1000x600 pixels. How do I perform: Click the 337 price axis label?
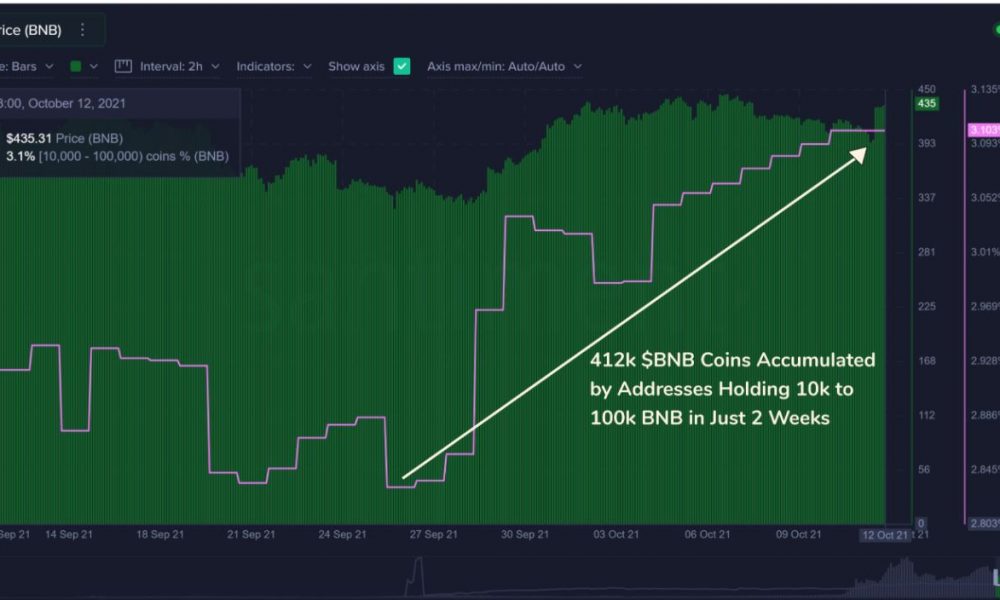click(927, 198)
